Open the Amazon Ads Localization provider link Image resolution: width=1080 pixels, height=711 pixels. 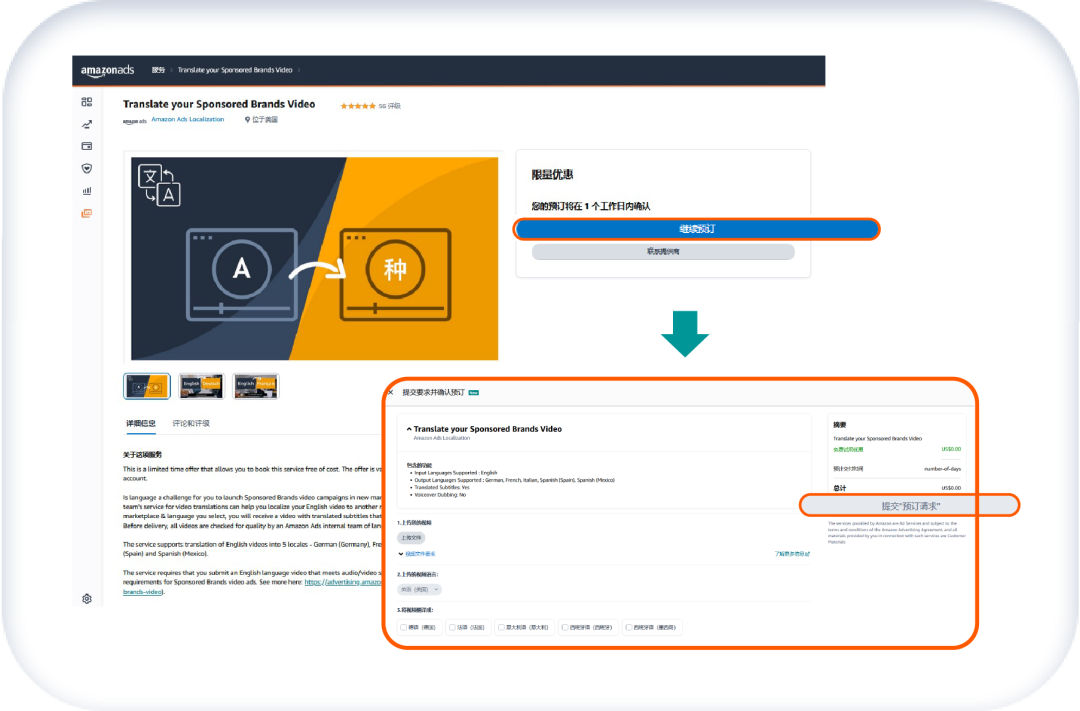click(187, 120)
